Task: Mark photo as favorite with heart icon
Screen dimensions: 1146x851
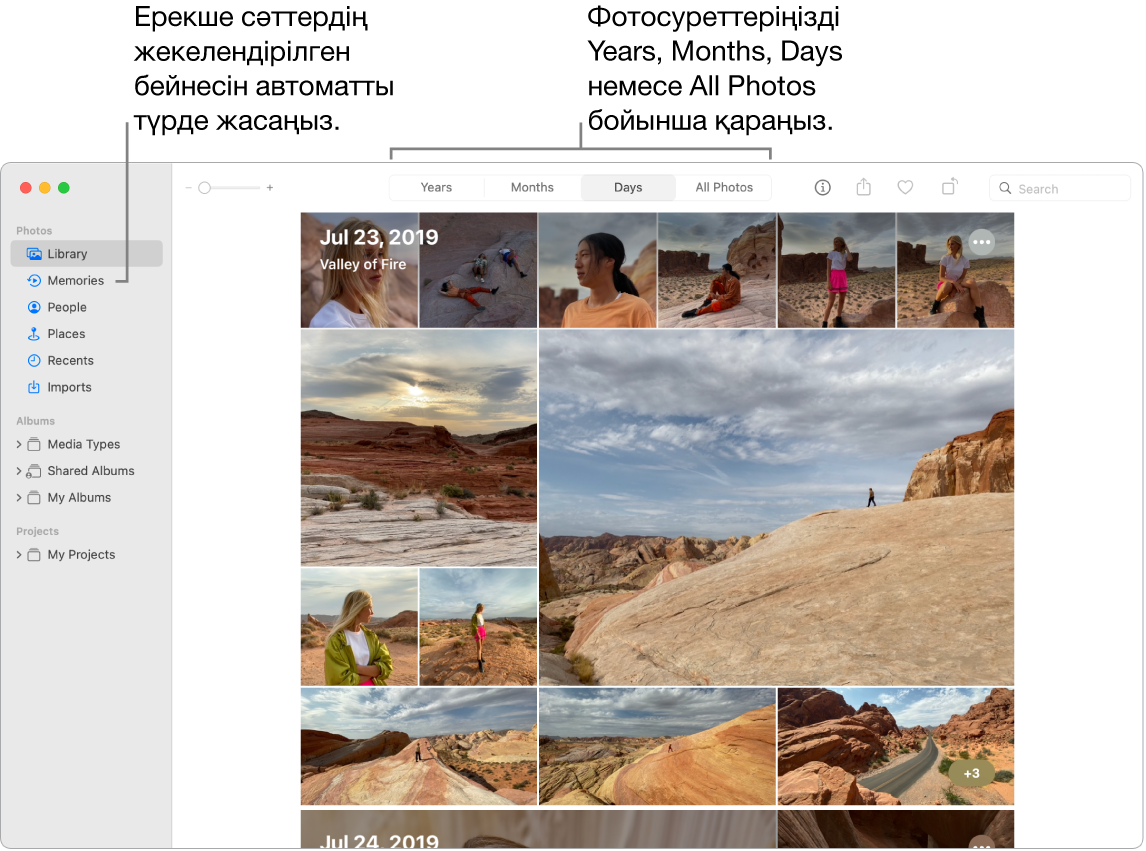Action: 905,188
